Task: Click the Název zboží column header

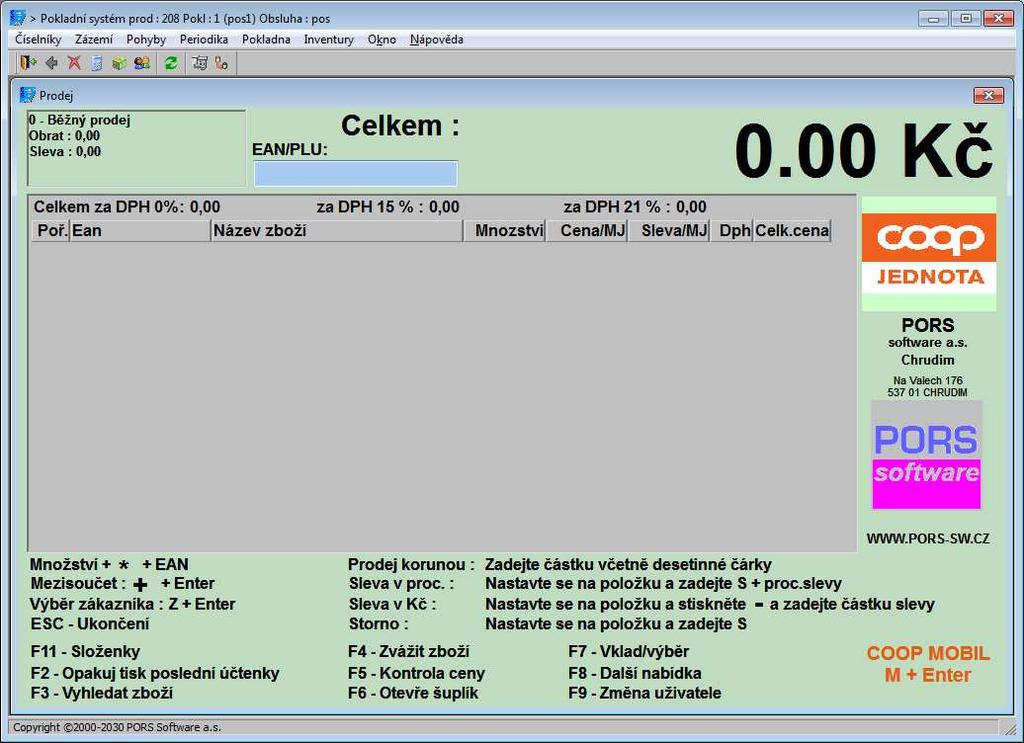Action: point(337,230)
